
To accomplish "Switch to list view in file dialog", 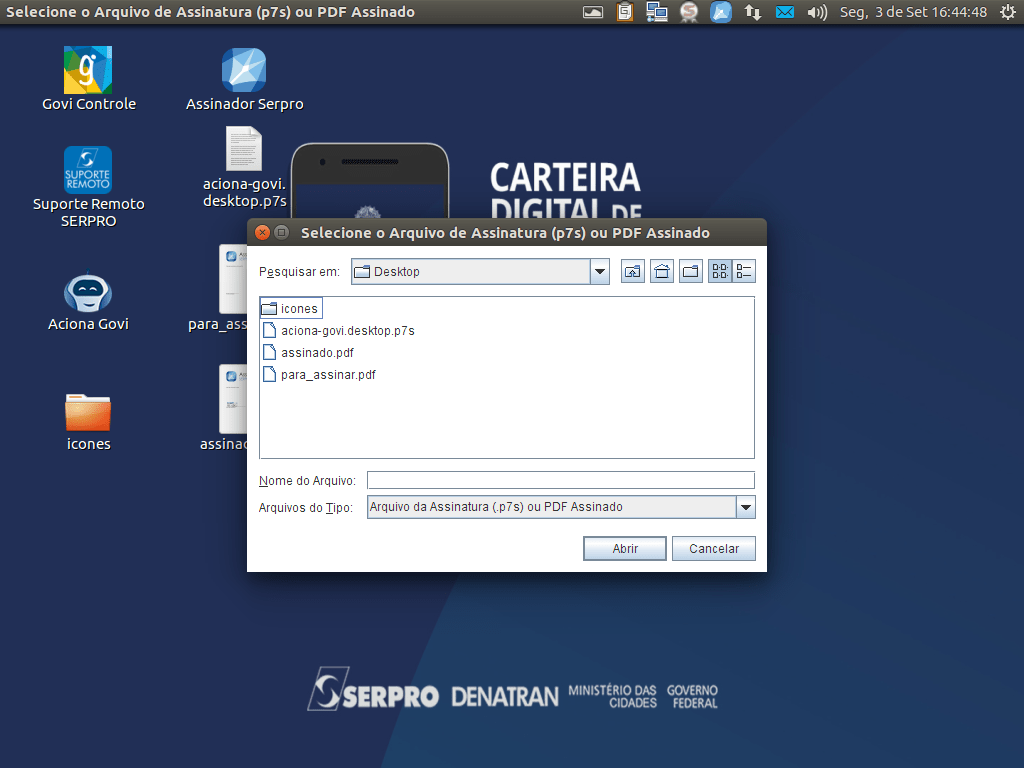I will tap(720, 272).
